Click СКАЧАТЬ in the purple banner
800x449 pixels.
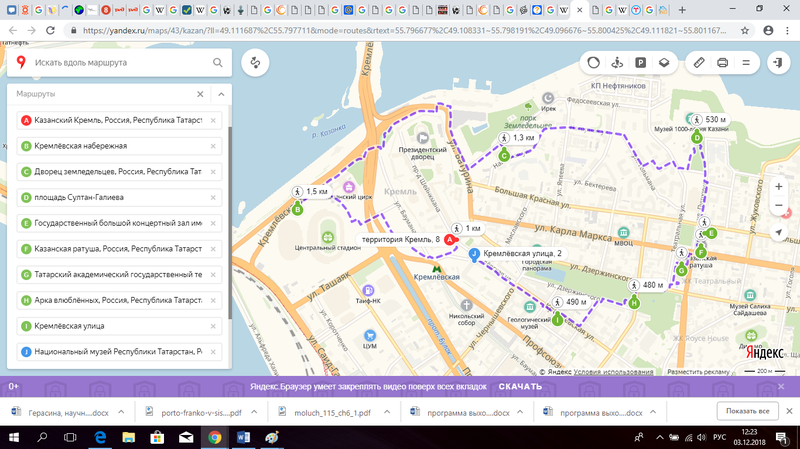(x=520, y=386)
